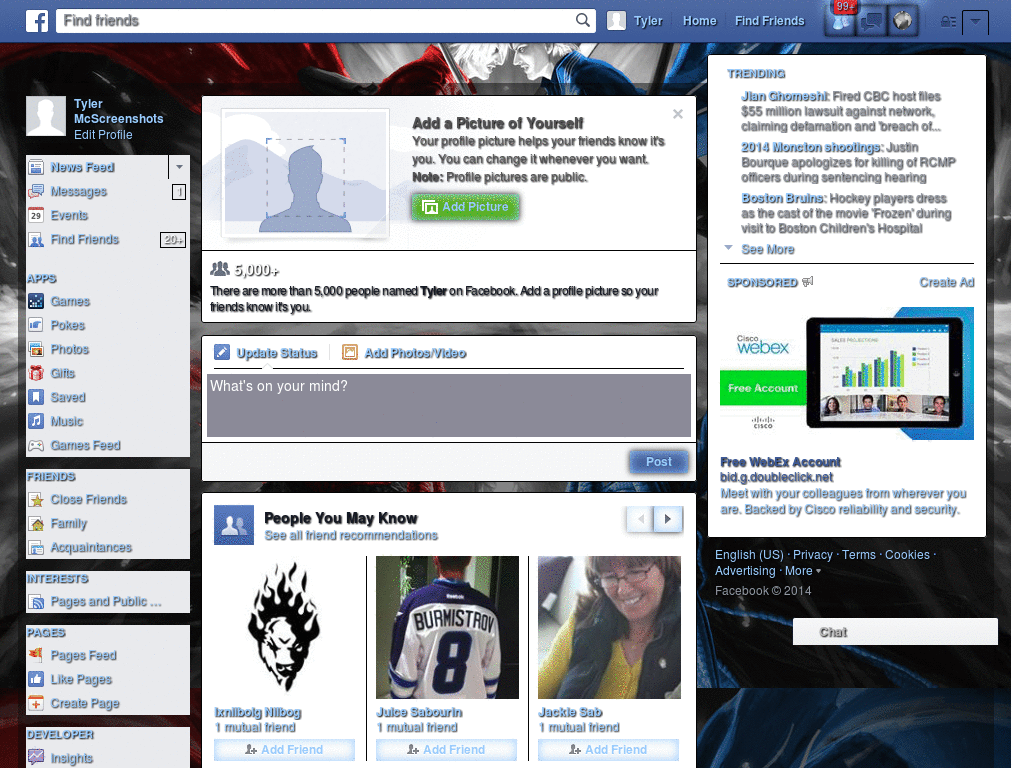The width and height of the screenshot is (1024, 768).
Task: Open privacy shortcuts lock icon
Action: point(948,22)
